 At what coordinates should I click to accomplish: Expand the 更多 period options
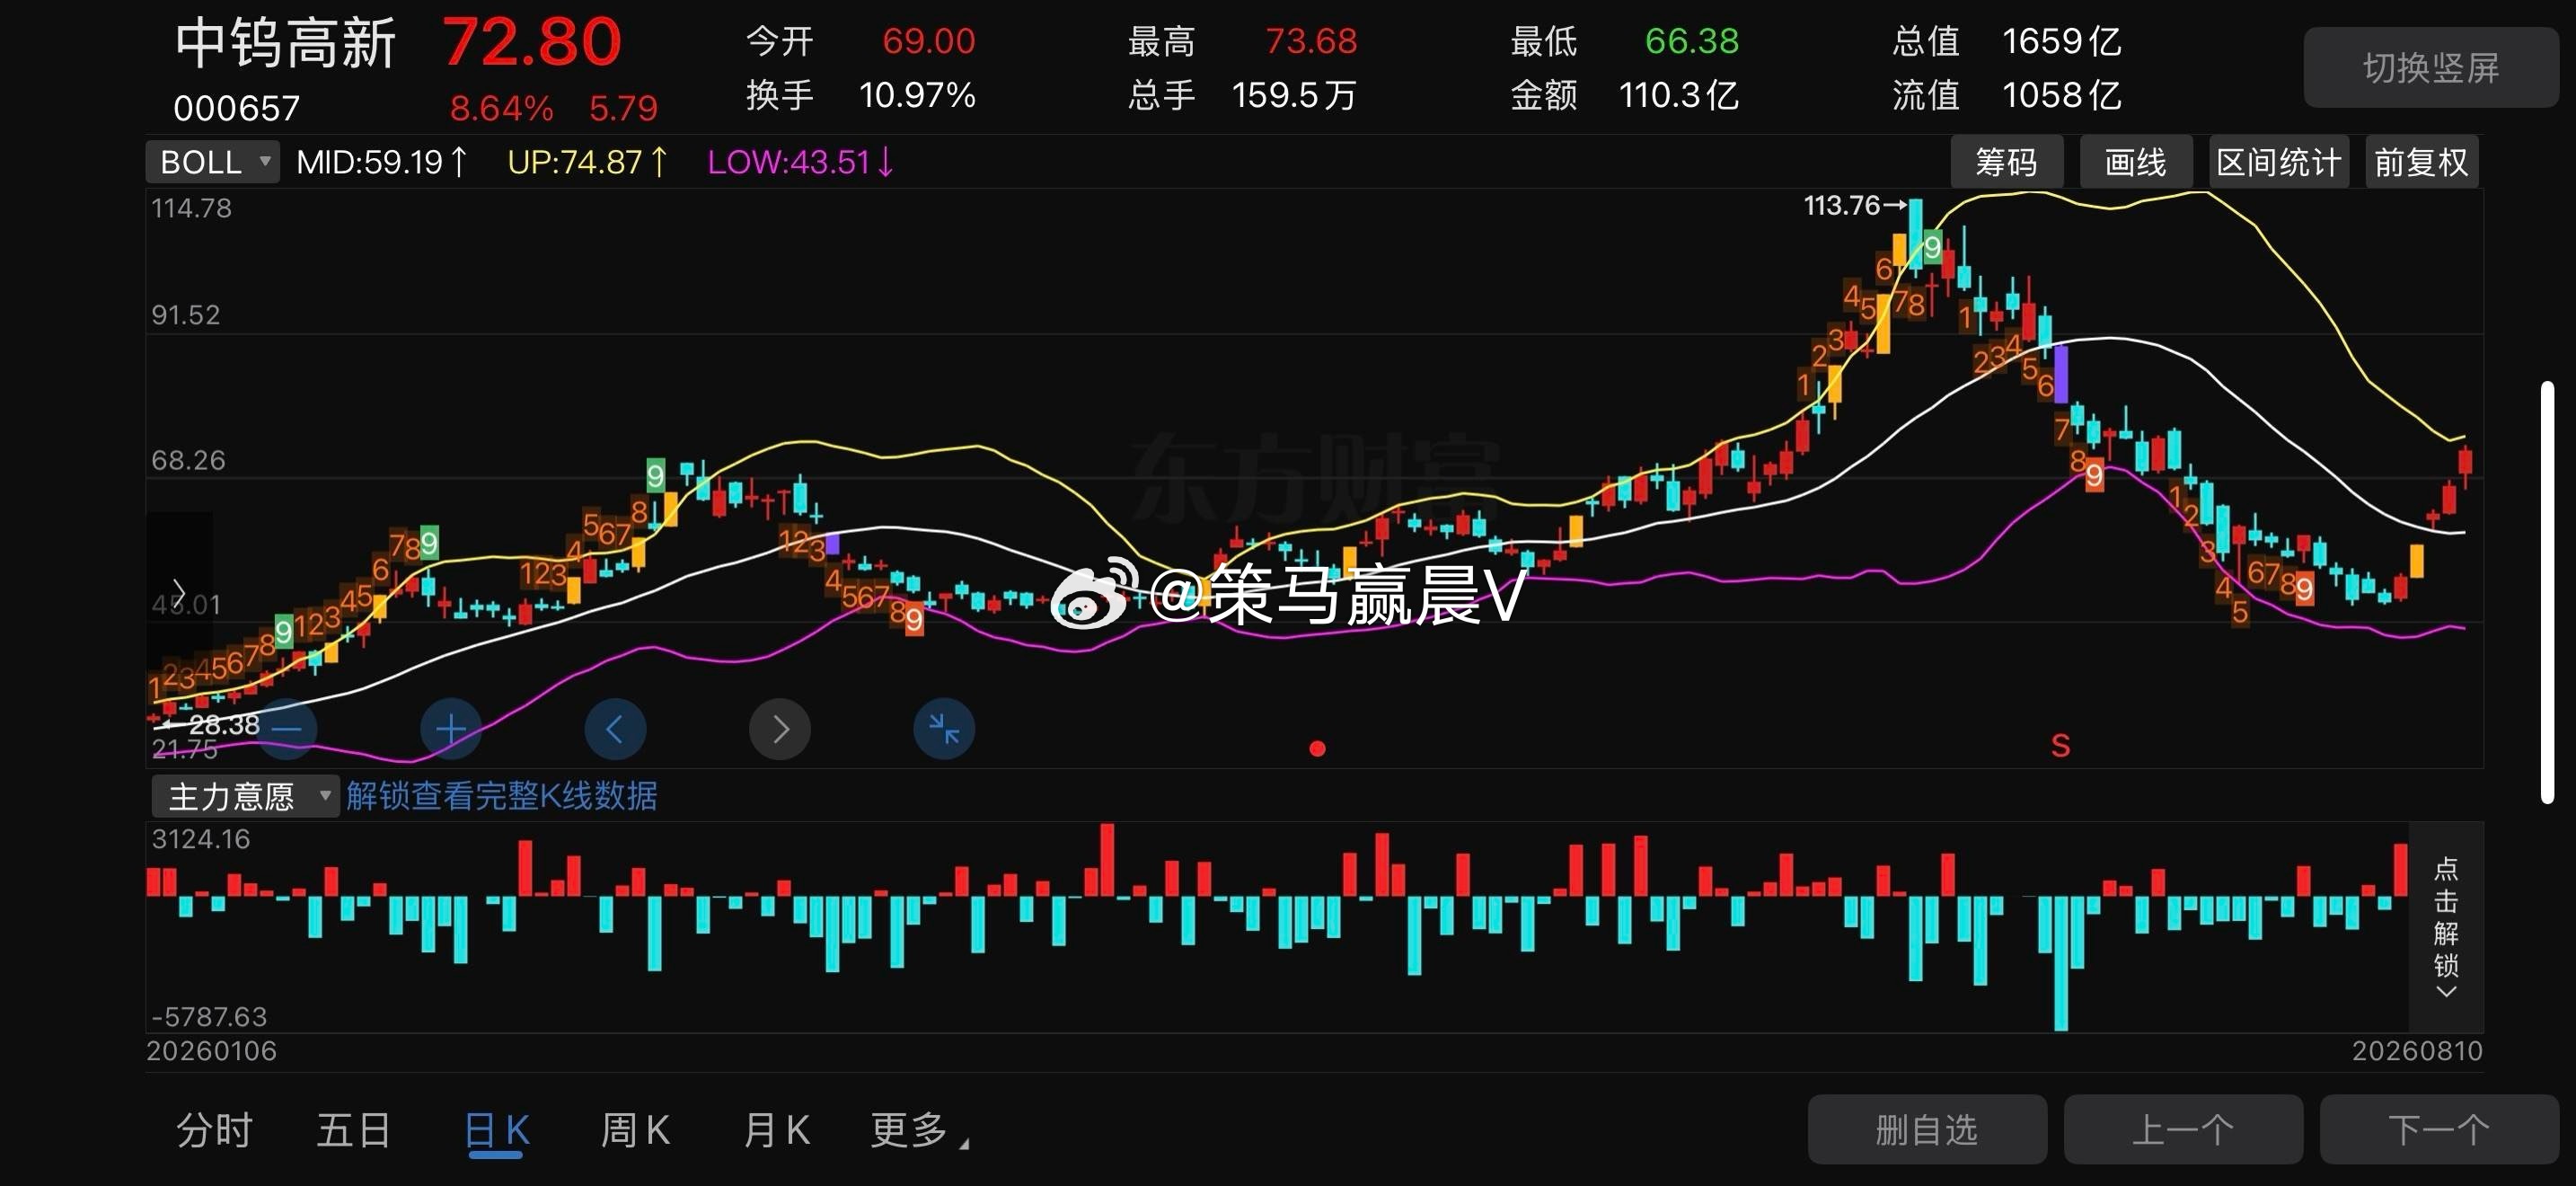tap(919, 1131)
